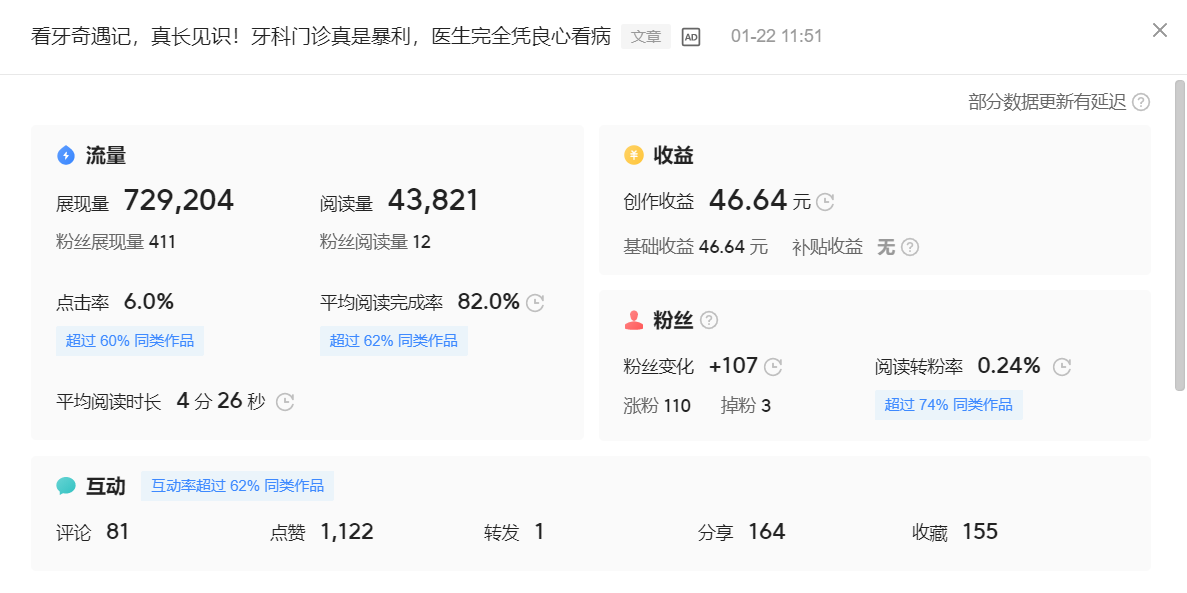Refresh 平均阅读时长 via its clock icon
The image size is (1187, 593).
(284, 402)
